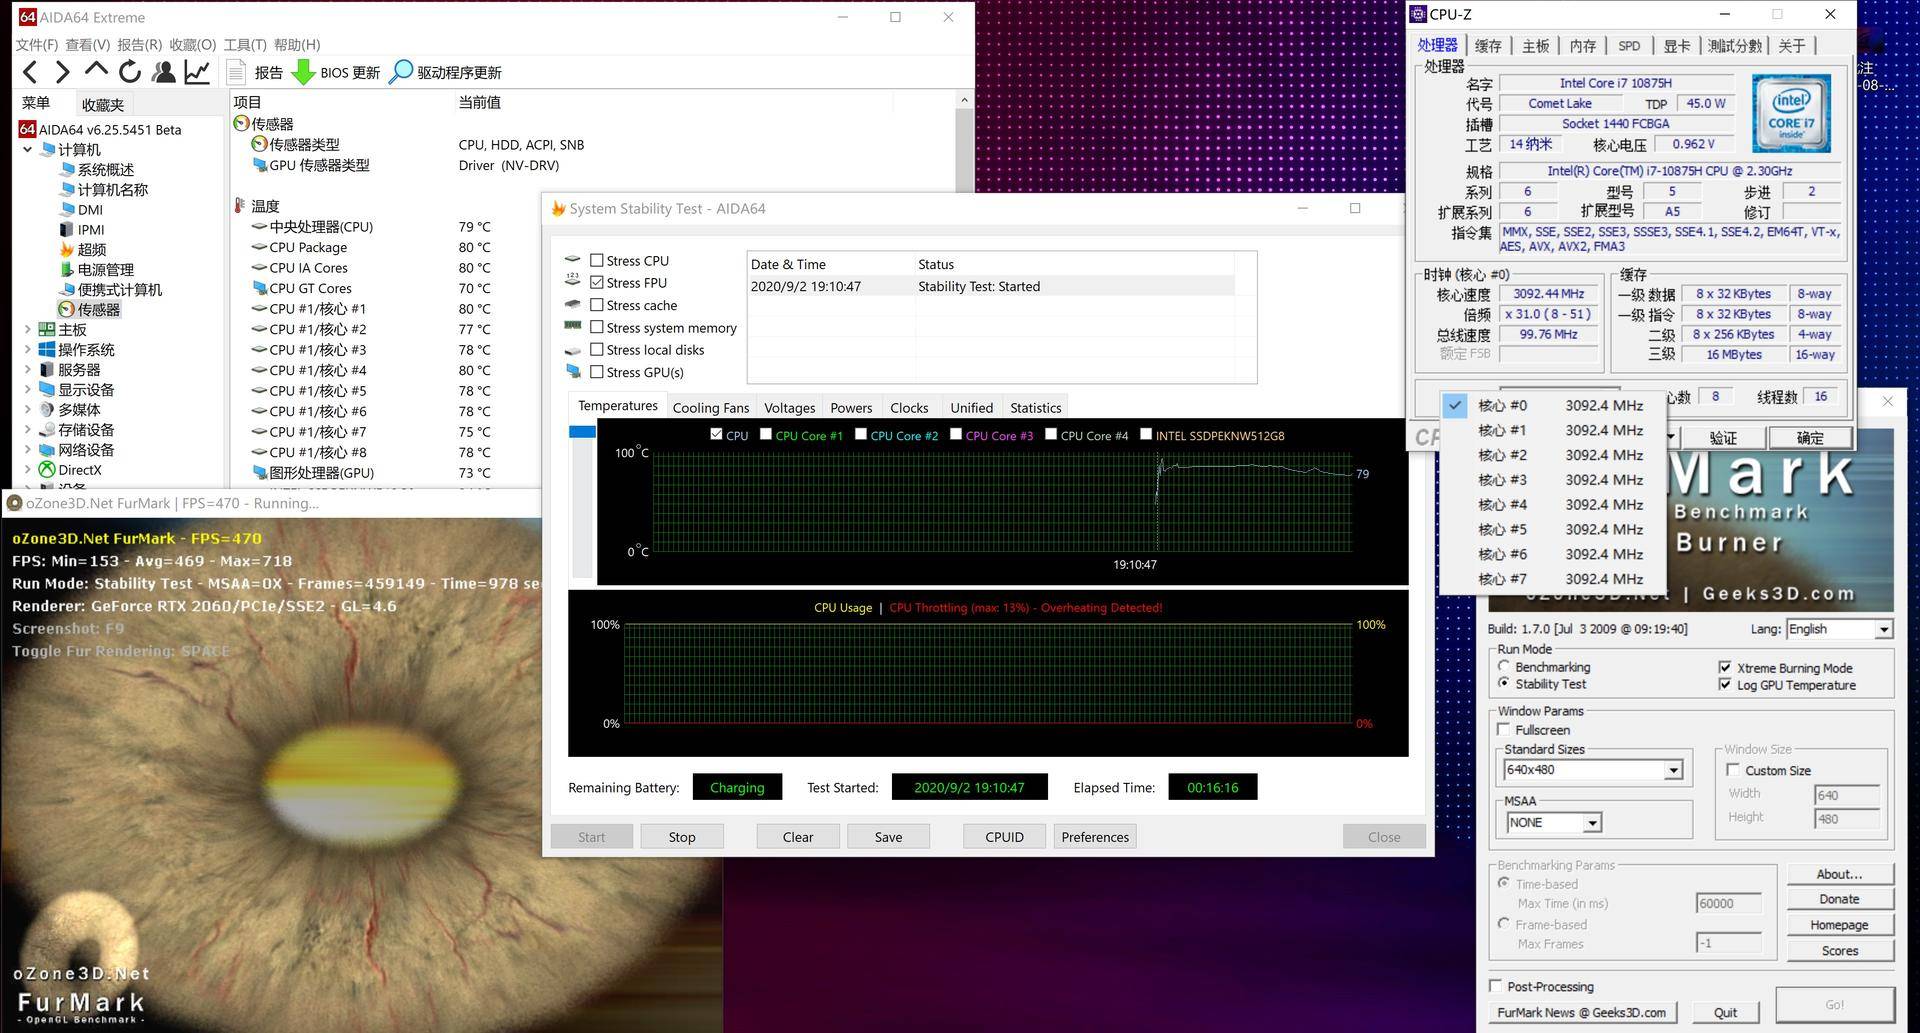
Task: Click the 显示设备 display devices icon
Action: [47, 390]
